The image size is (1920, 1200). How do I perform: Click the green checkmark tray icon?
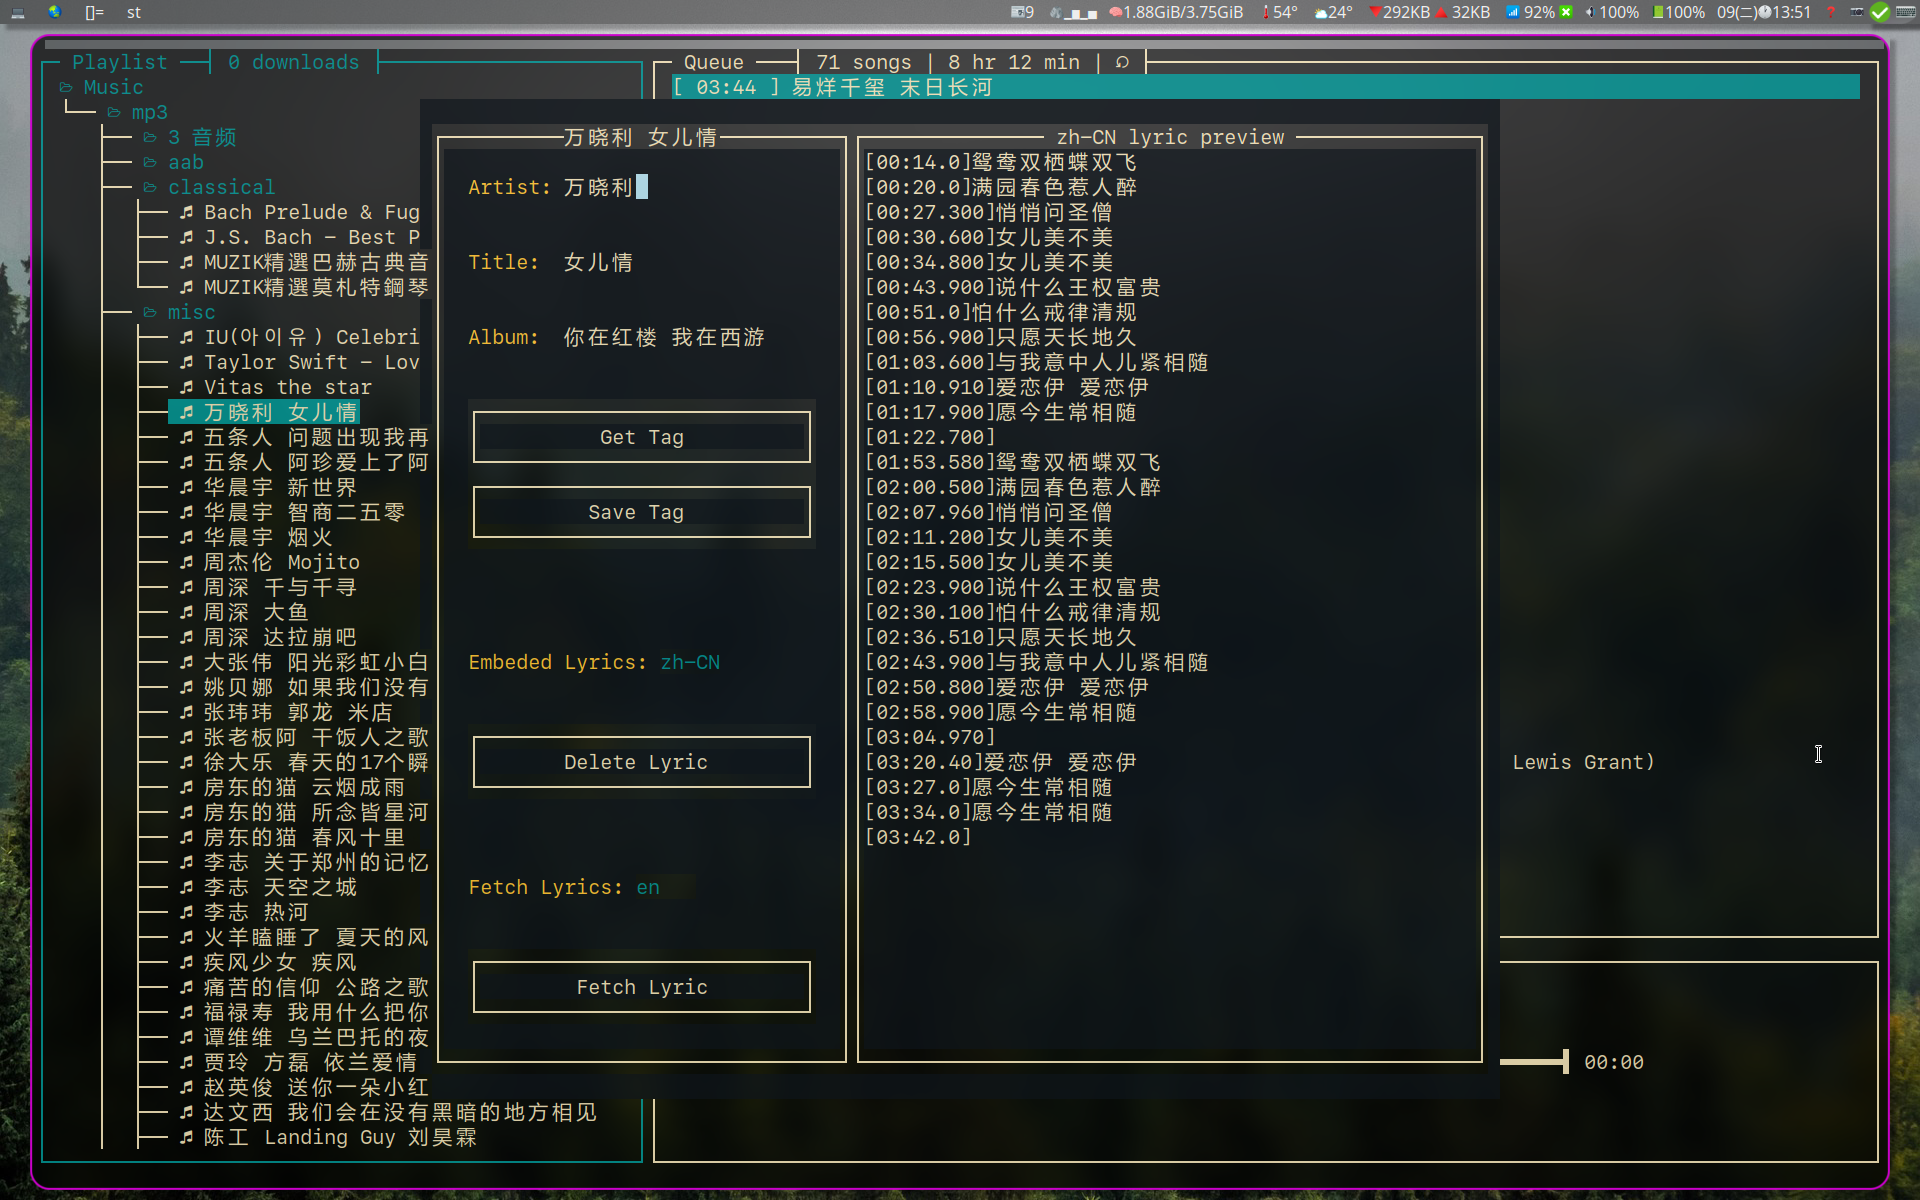click(1880, 12)
